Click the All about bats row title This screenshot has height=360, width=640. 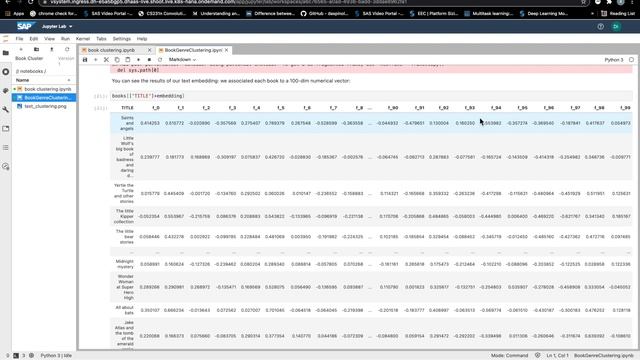124,310
